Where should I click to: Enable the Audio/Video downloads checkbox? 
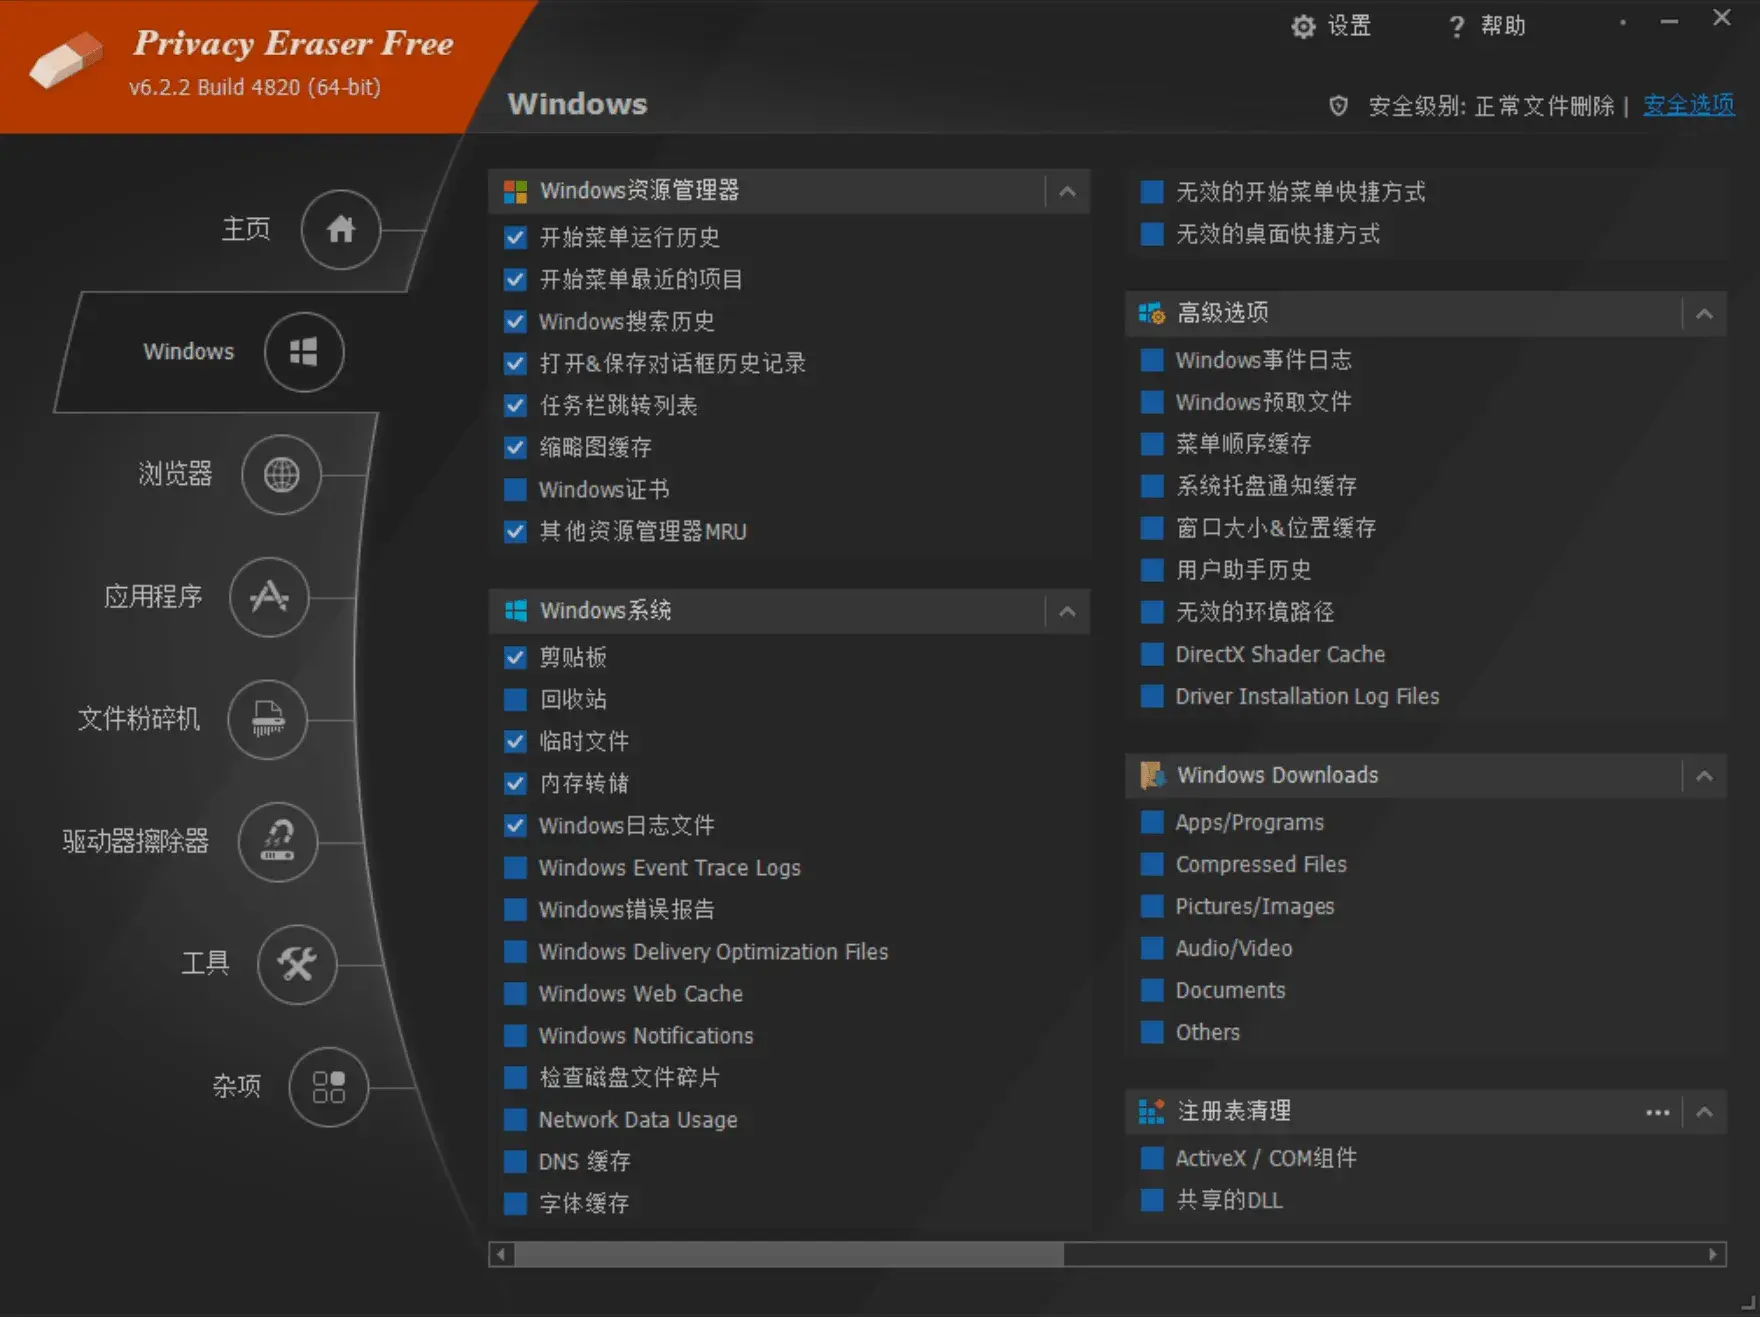(1152, 948)
